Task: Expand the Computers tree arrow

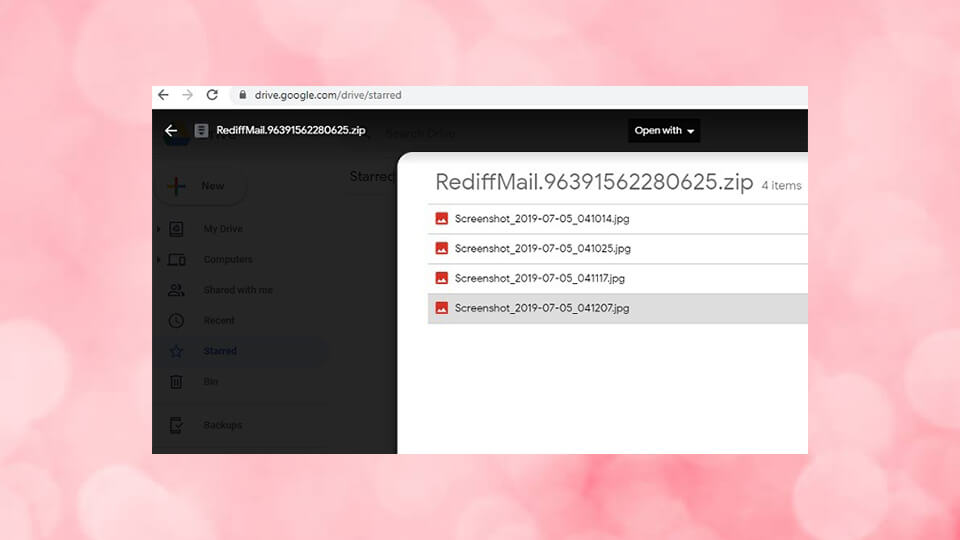Action: pos(158,260)
